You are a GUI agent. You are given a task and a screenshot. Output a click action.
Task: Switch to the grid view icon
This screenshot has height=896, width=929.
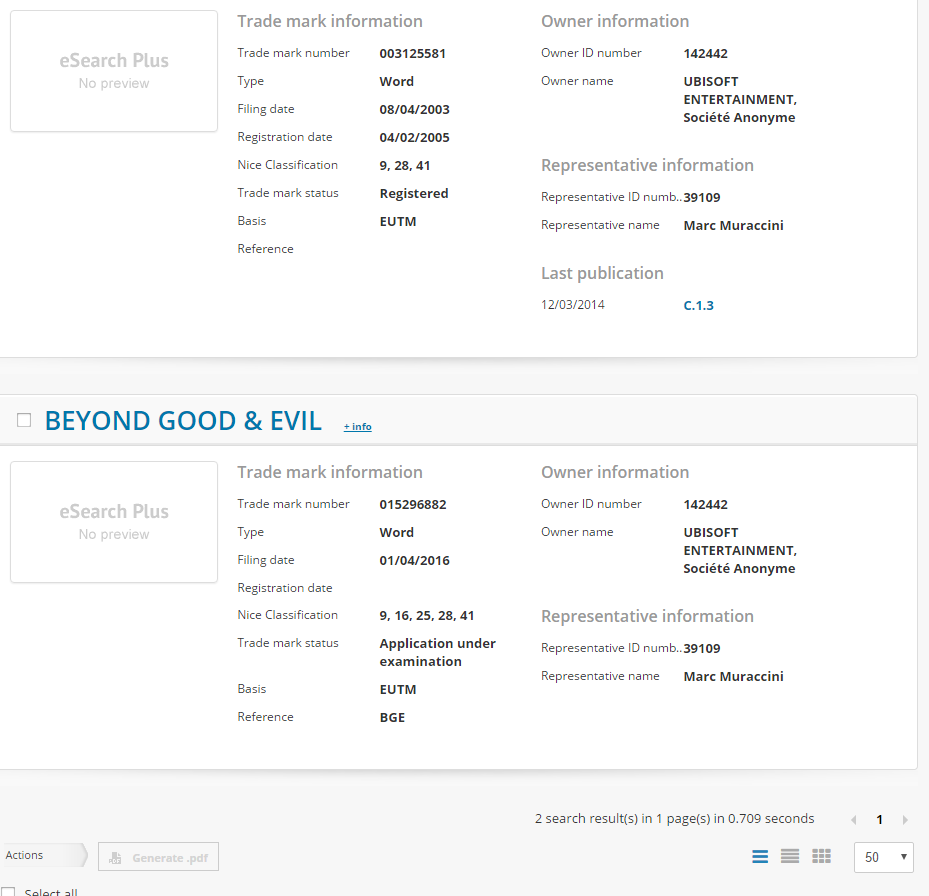tap(821, 856)
